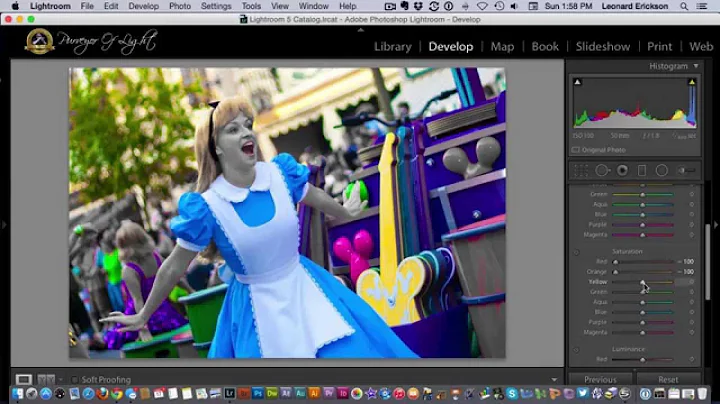Switch to Before/After view button

coord(46,380)
